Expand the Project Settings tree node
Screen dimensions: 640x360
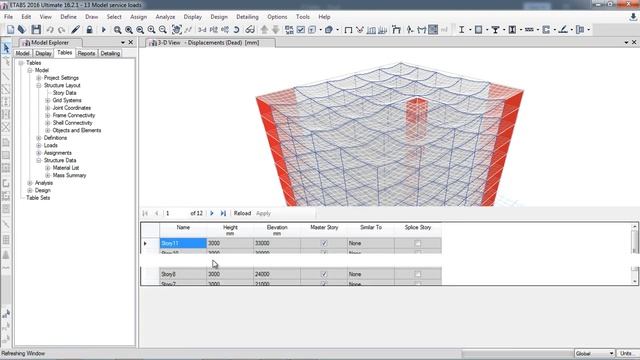pos(39,78)
